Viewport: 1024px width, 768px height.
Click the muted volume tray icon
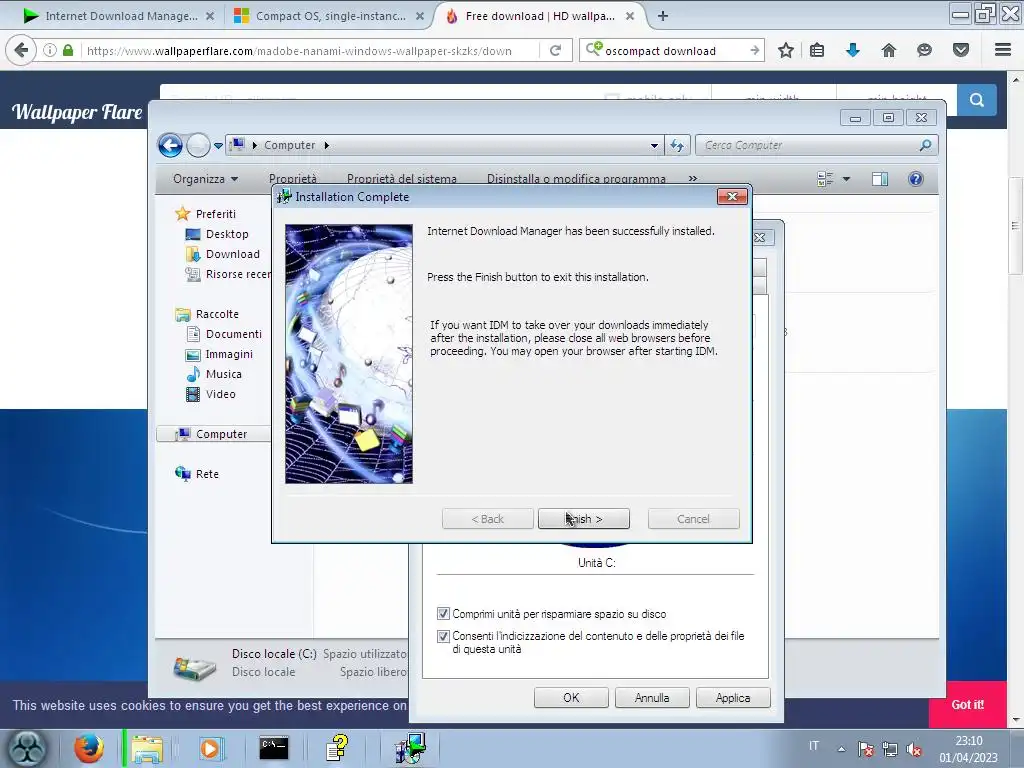point(914,749)
